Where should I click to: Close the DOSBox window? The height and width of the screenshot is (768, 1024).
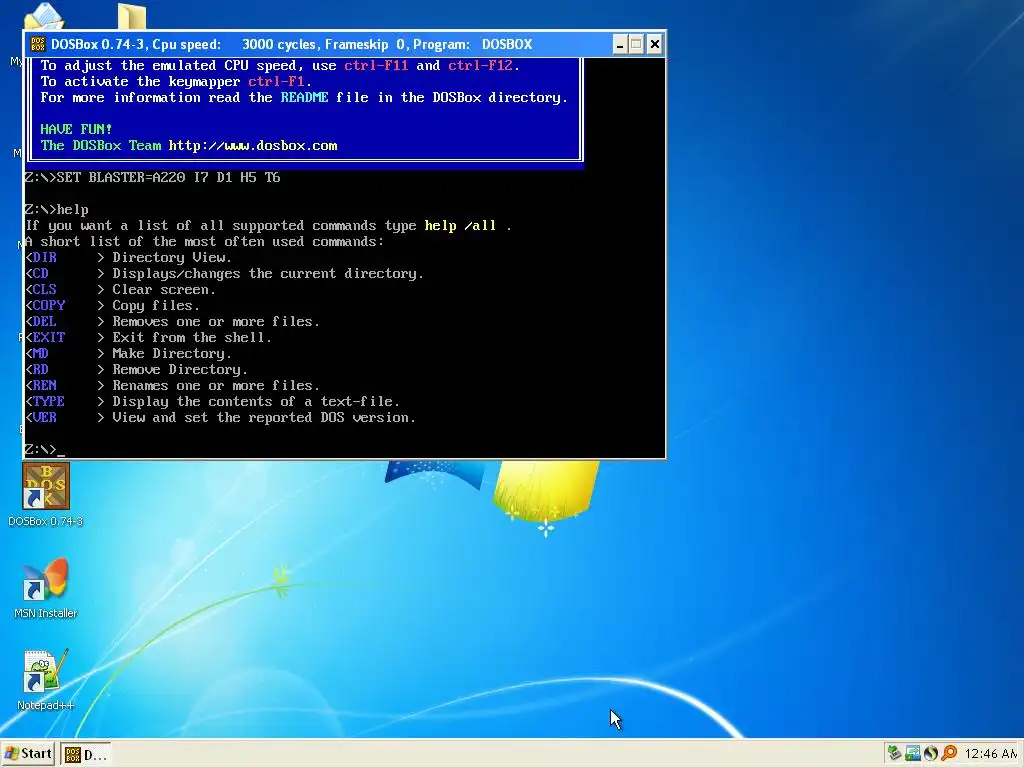654,44
